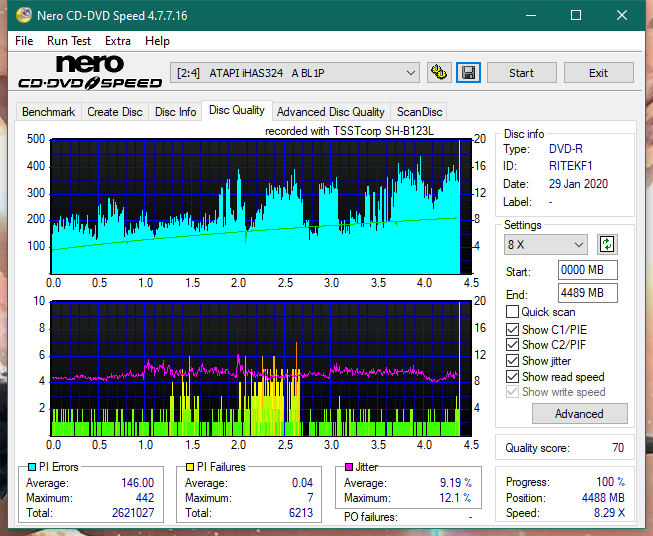Viewport: 653px width, 536px height.
Task: Click the Exit button
Action: [598, 73]
